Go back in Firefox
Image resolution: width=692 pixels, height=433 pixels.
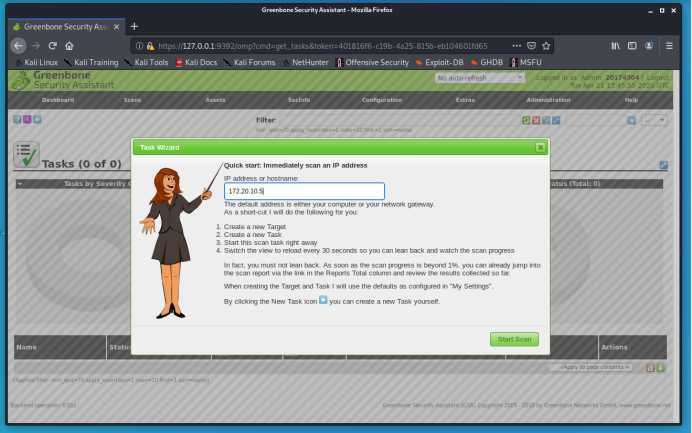pos(19,45)
